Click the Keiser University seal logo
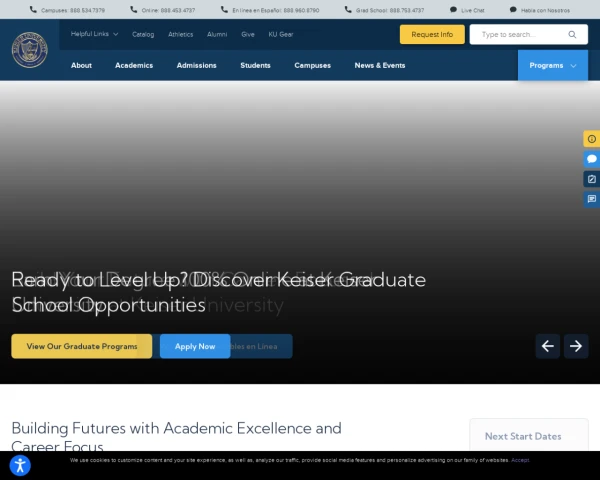Image resolution: width=600 pixels, height=480 pixels. [29, 50]
